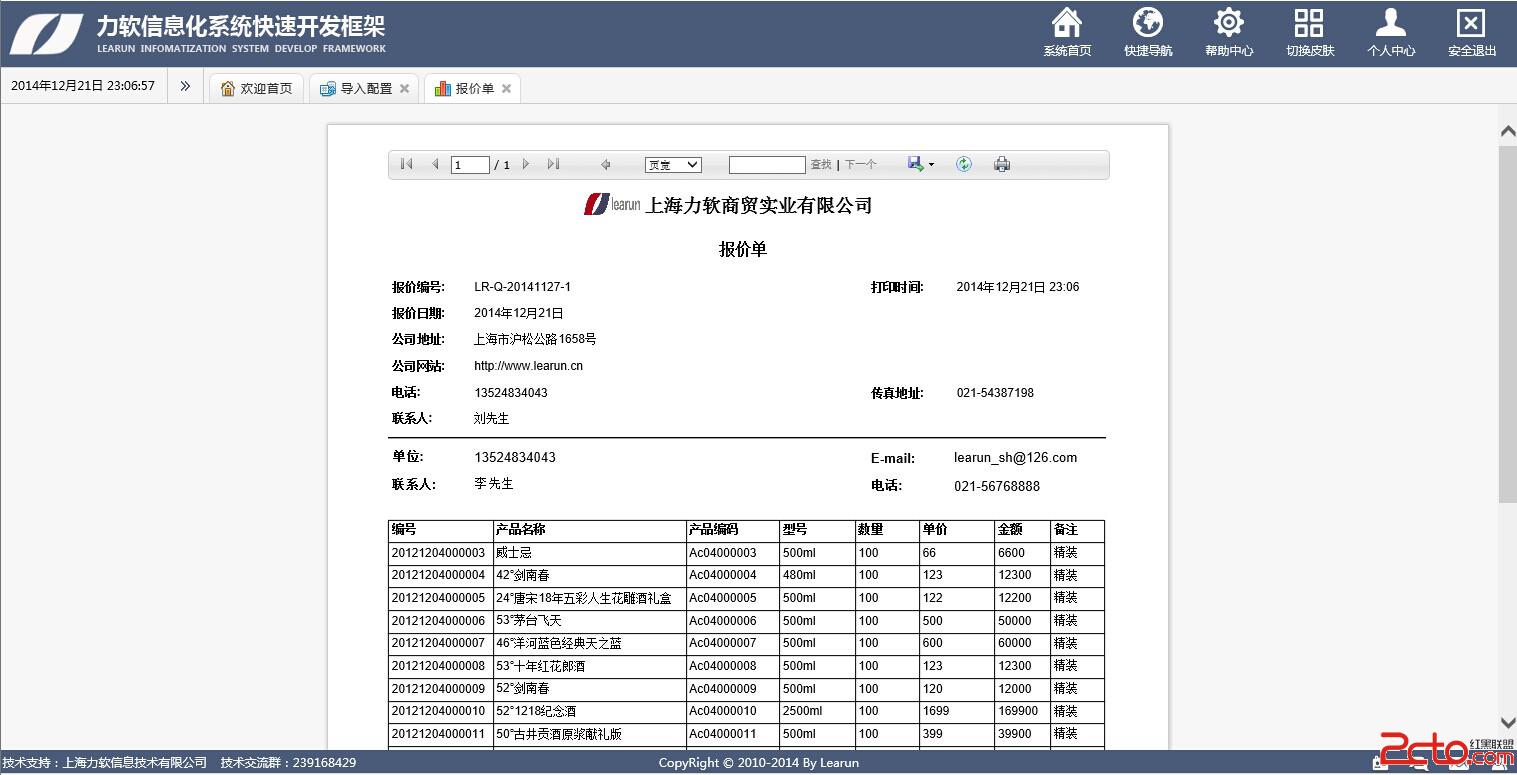Switch to the 欢迎首页 tab

(x=257, y=88)
